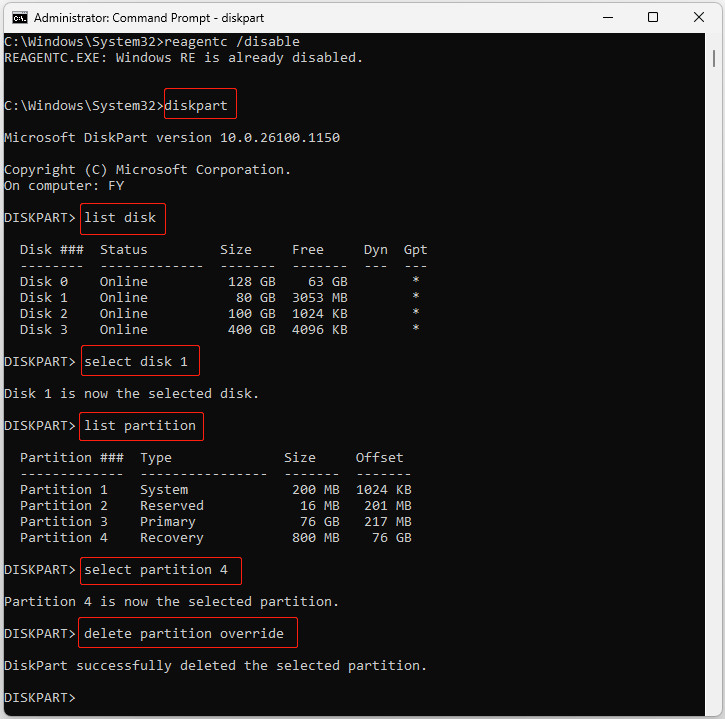Click the '4096 KB' free value
The image size is (725, 719).
[320, 330]
